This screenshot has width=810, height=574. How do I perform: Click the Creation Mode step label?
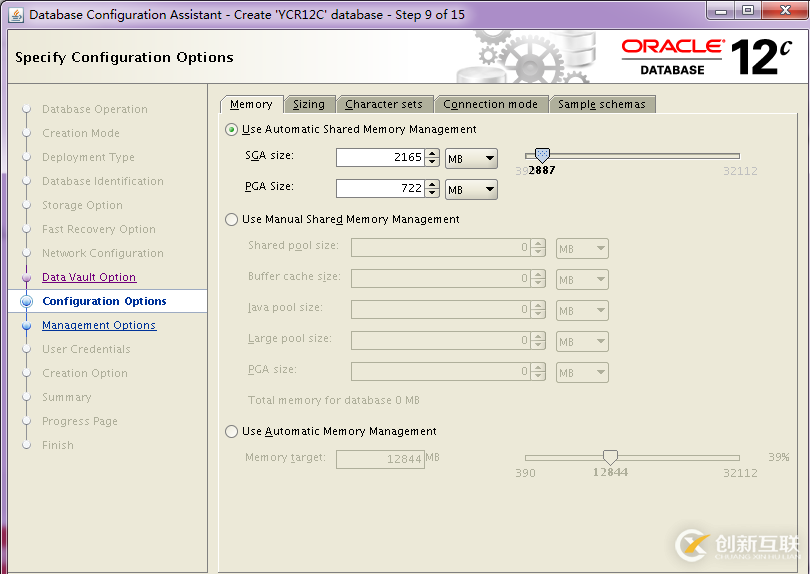point(81,133)
